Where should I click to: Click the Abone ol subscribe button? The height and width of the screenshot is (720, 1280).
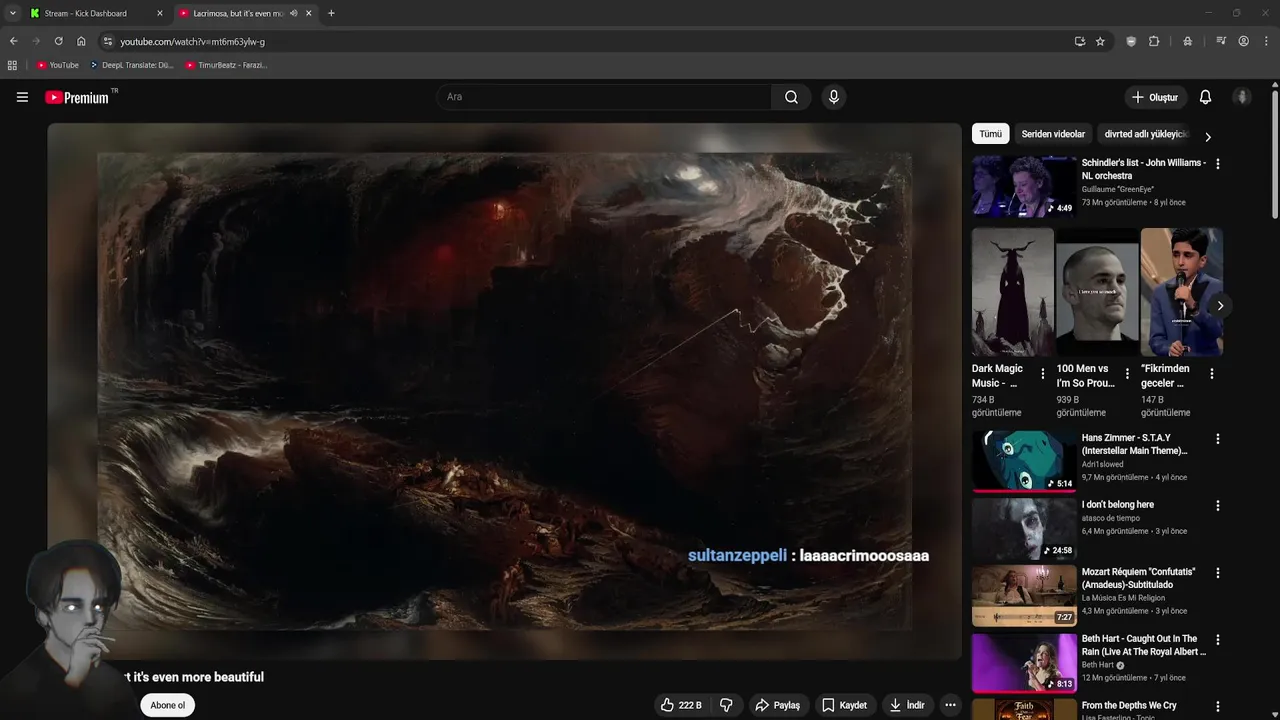[167, 705]
